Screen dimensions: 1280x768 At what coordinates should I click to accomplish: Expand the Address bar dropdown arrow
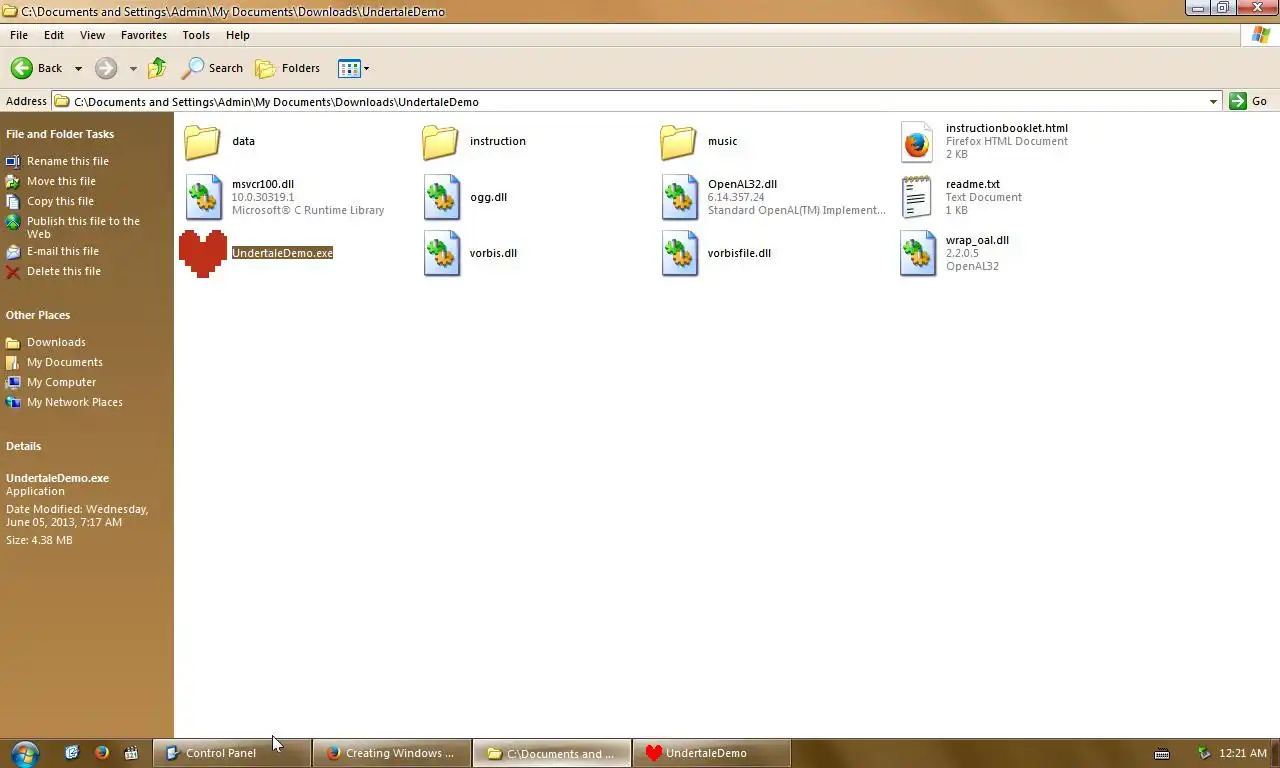tap(1213, 101)
